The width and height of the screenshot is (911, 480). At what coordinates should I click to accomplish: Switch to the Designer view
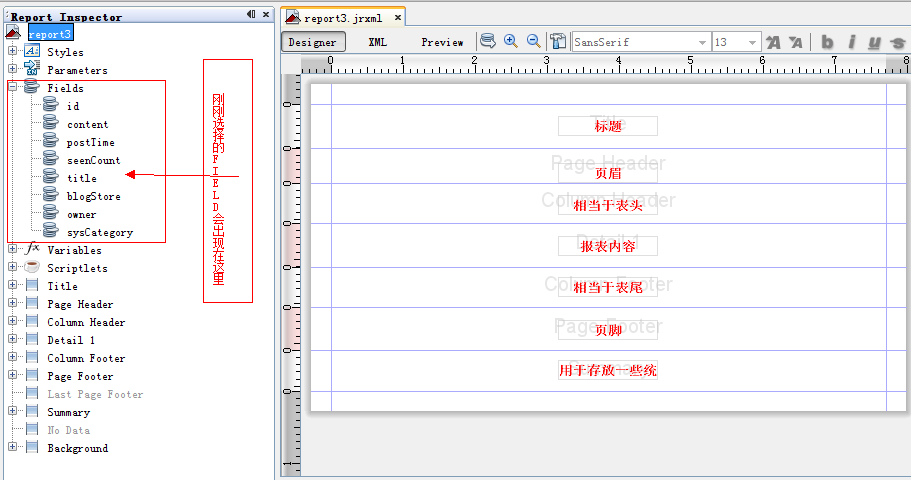click(x=313, y=42)
